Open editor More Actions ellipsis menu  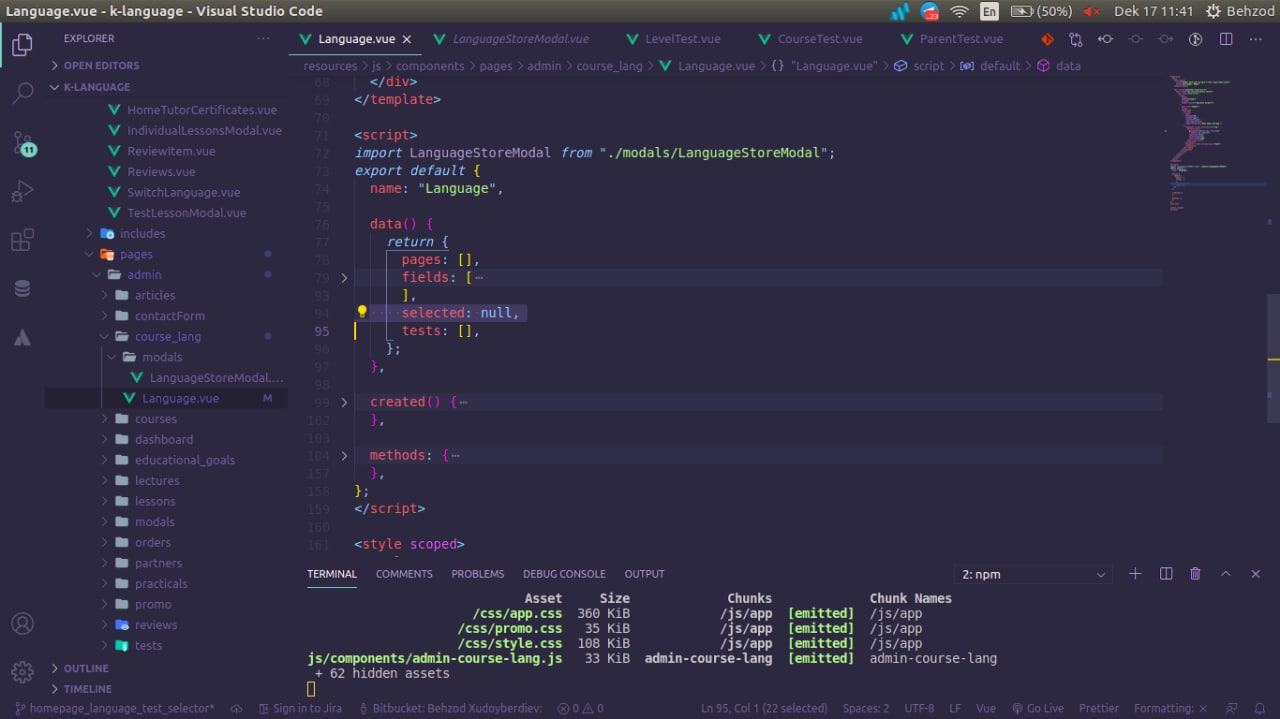tap(1256, 39)
